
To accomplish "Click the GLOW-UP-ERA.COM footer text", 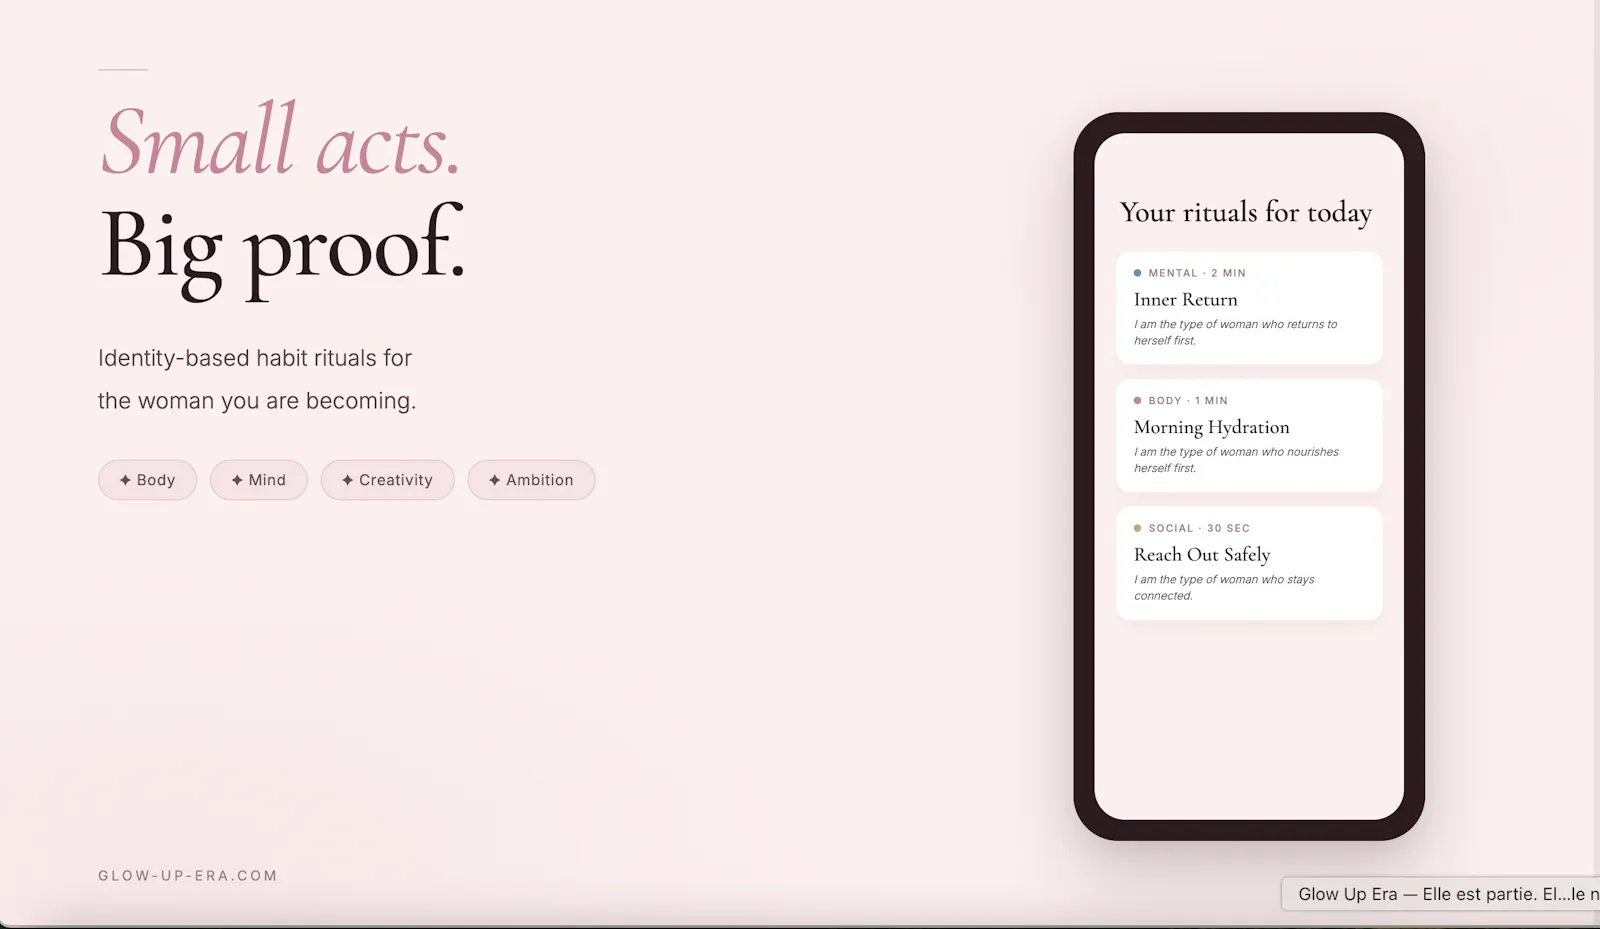I will click(x=188, y=876).
